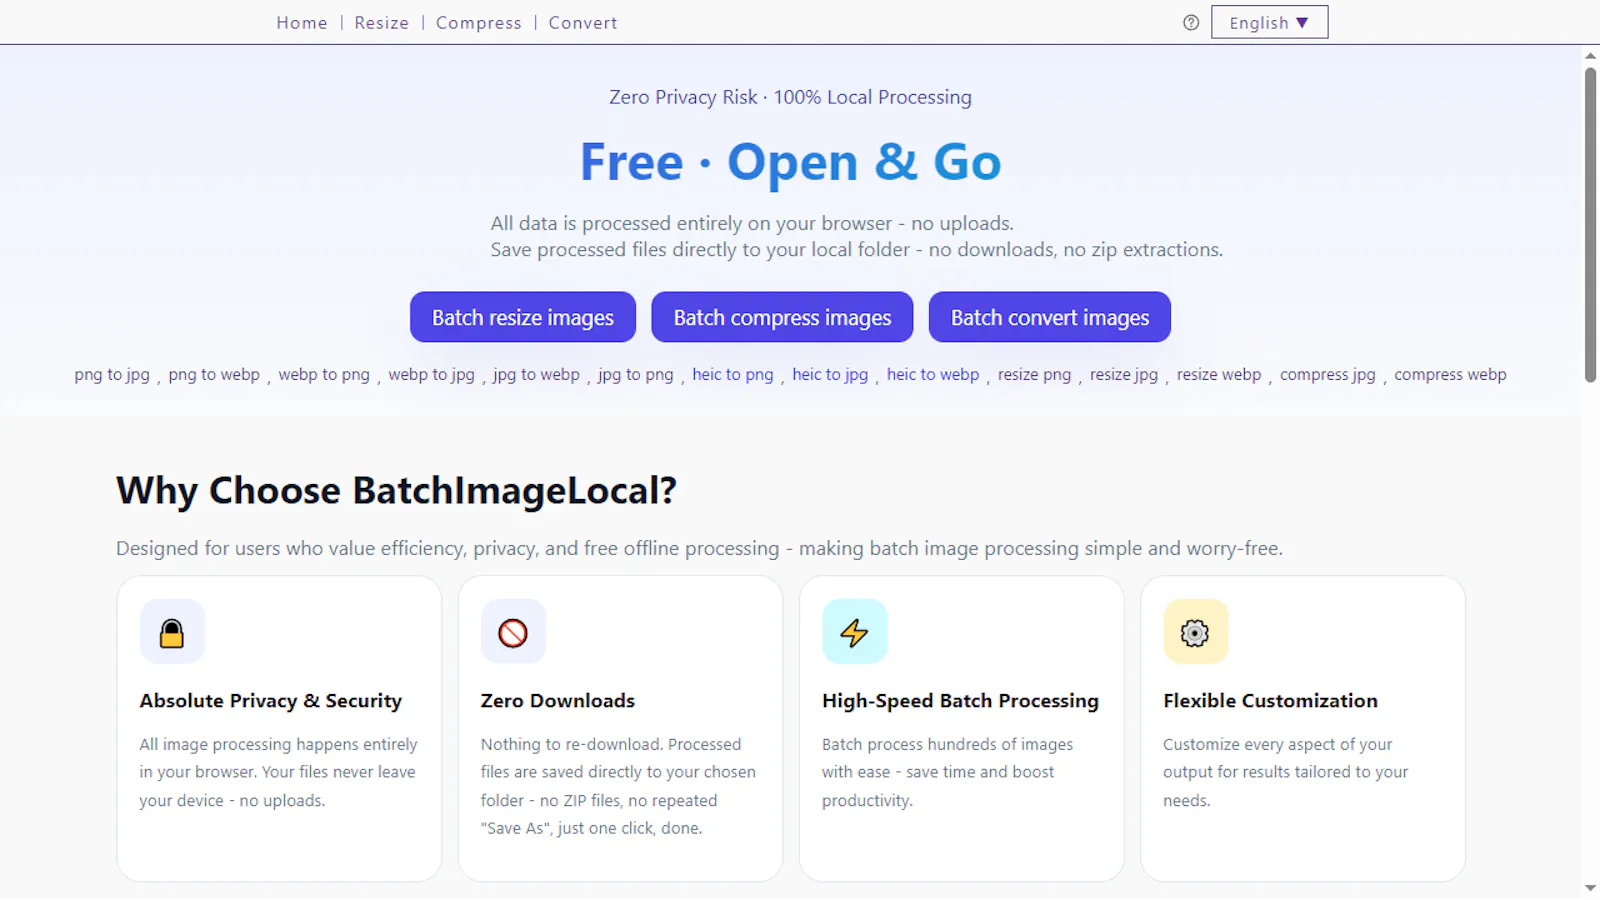Screen dimensions: 1600x900
Task: Open the webp to jpg link
Action: point(432,375)
